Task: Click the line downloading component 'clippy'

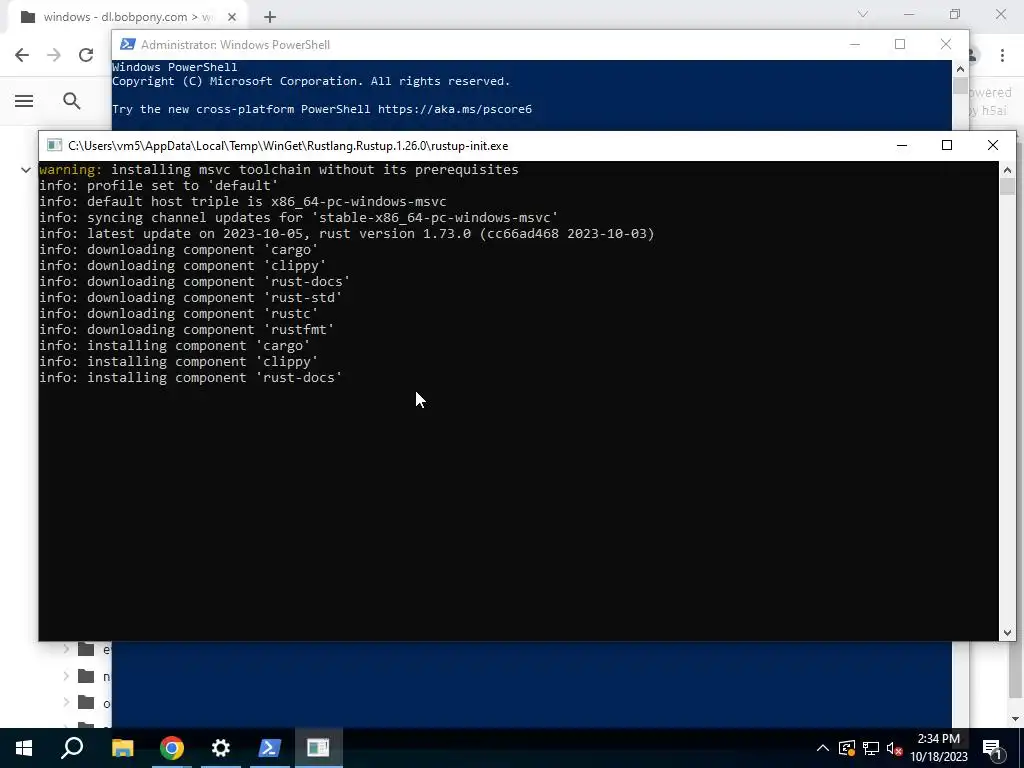Action: tap(183, 266)
